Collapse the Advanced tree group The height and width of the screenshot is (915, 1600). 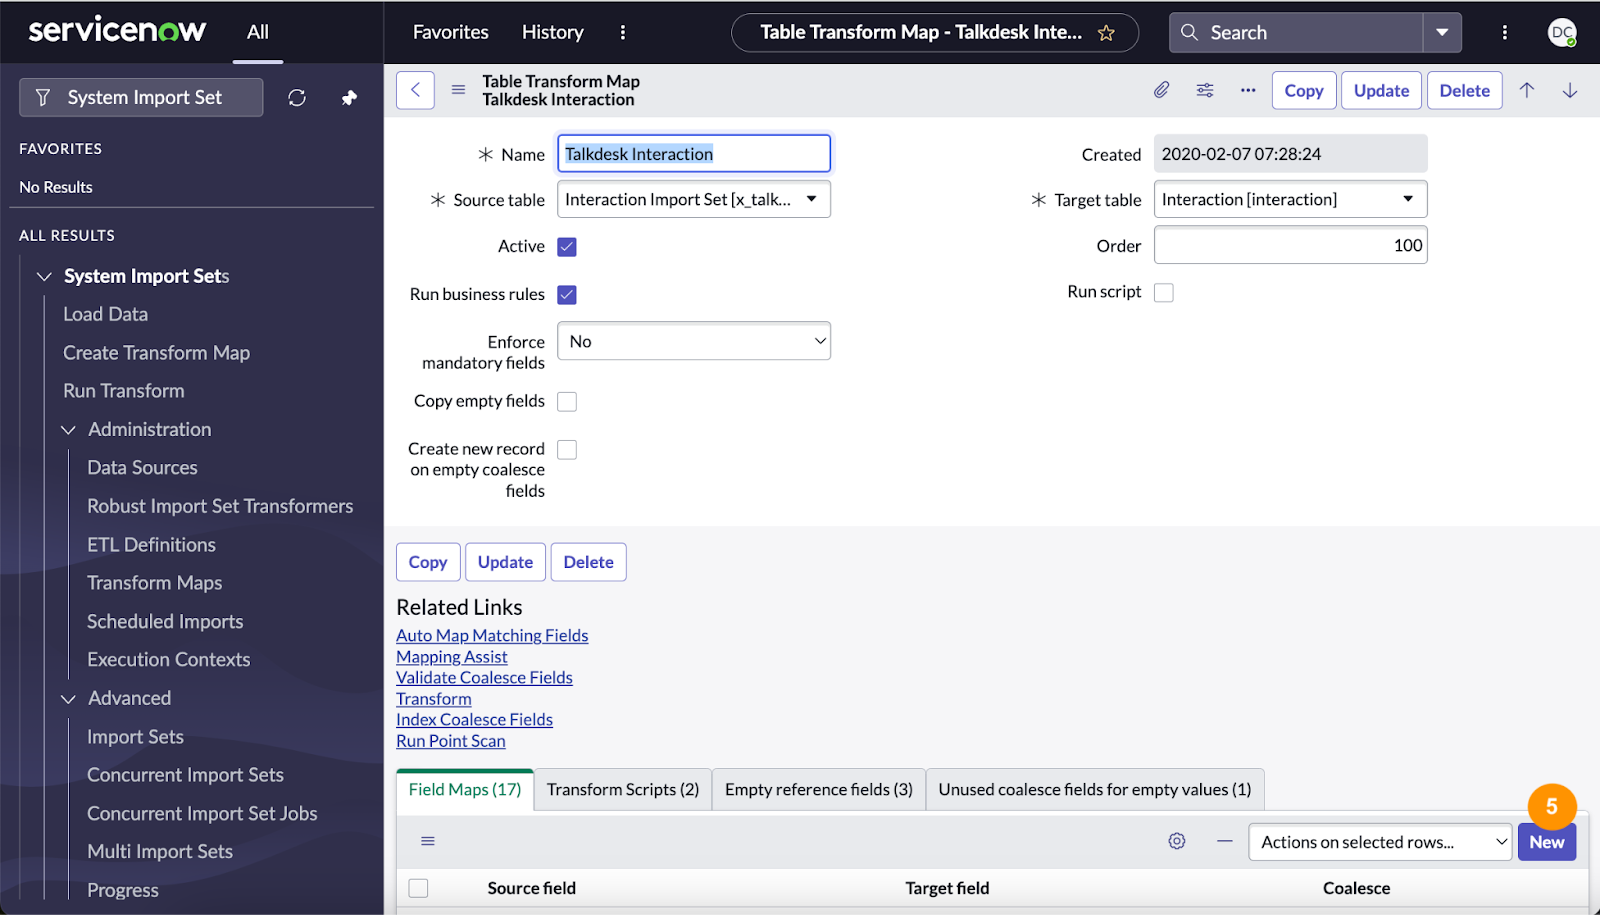(x=68, y=699)
